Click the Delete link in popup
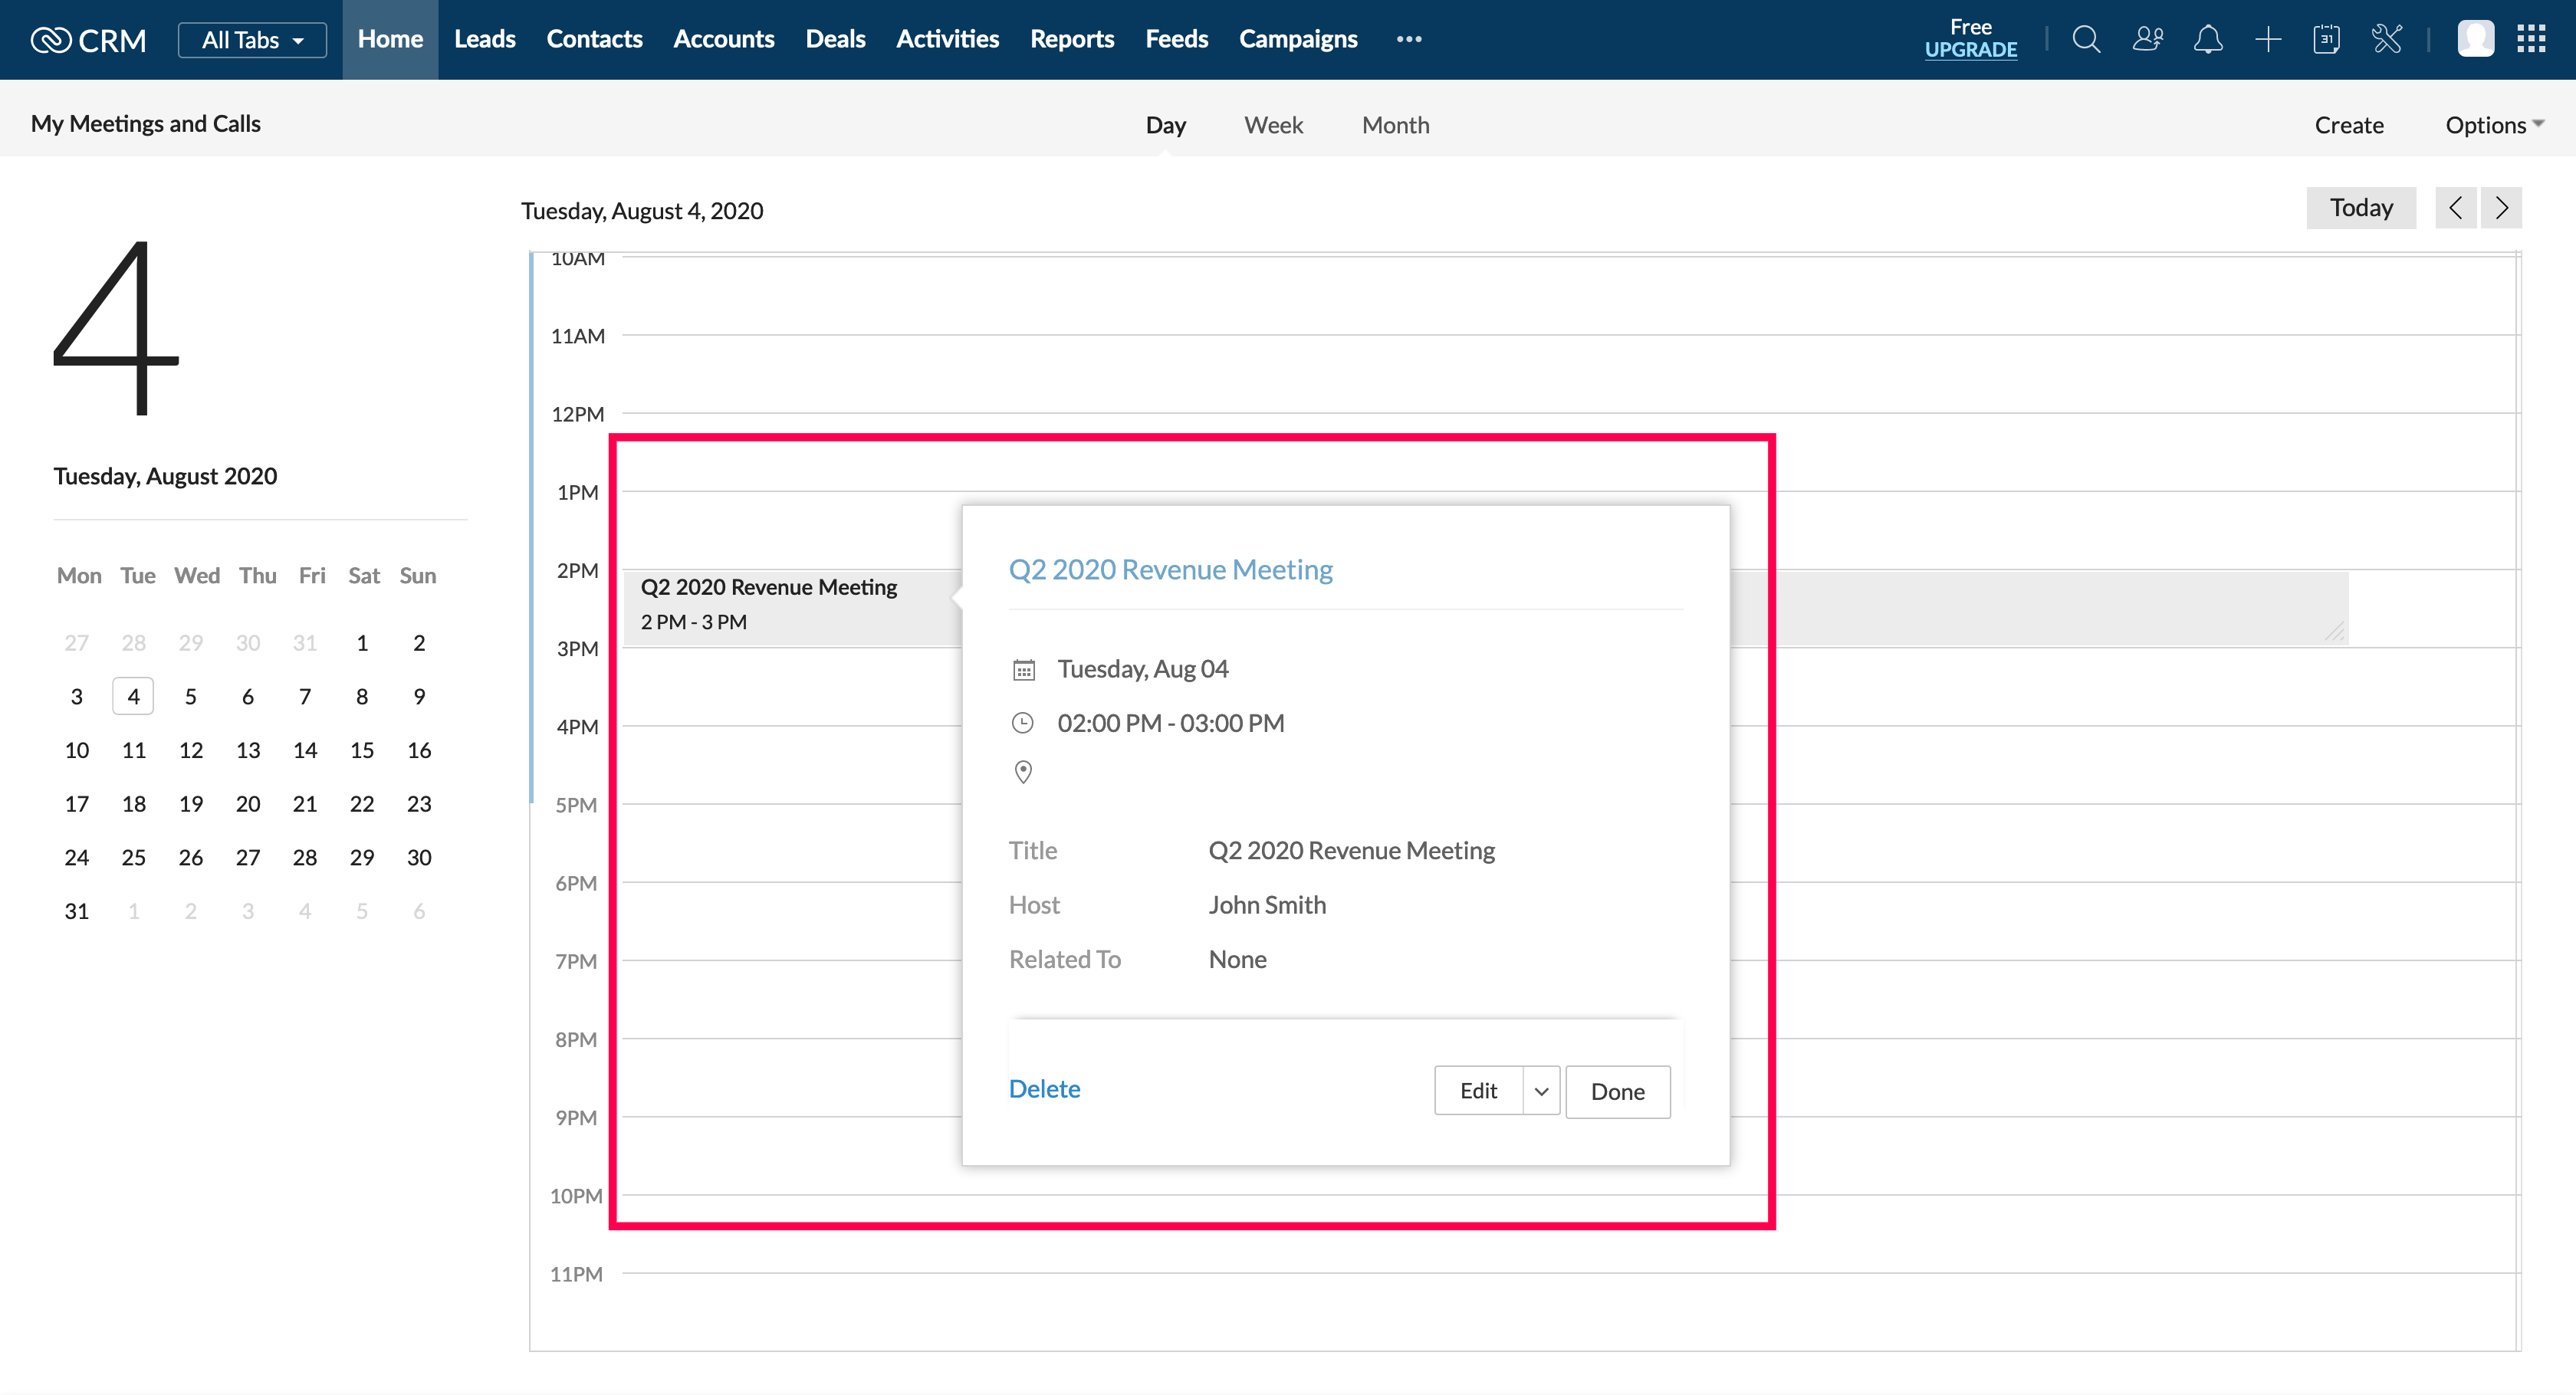The height and width of the screenshot is (1395, 2576). (1044, 1089)
